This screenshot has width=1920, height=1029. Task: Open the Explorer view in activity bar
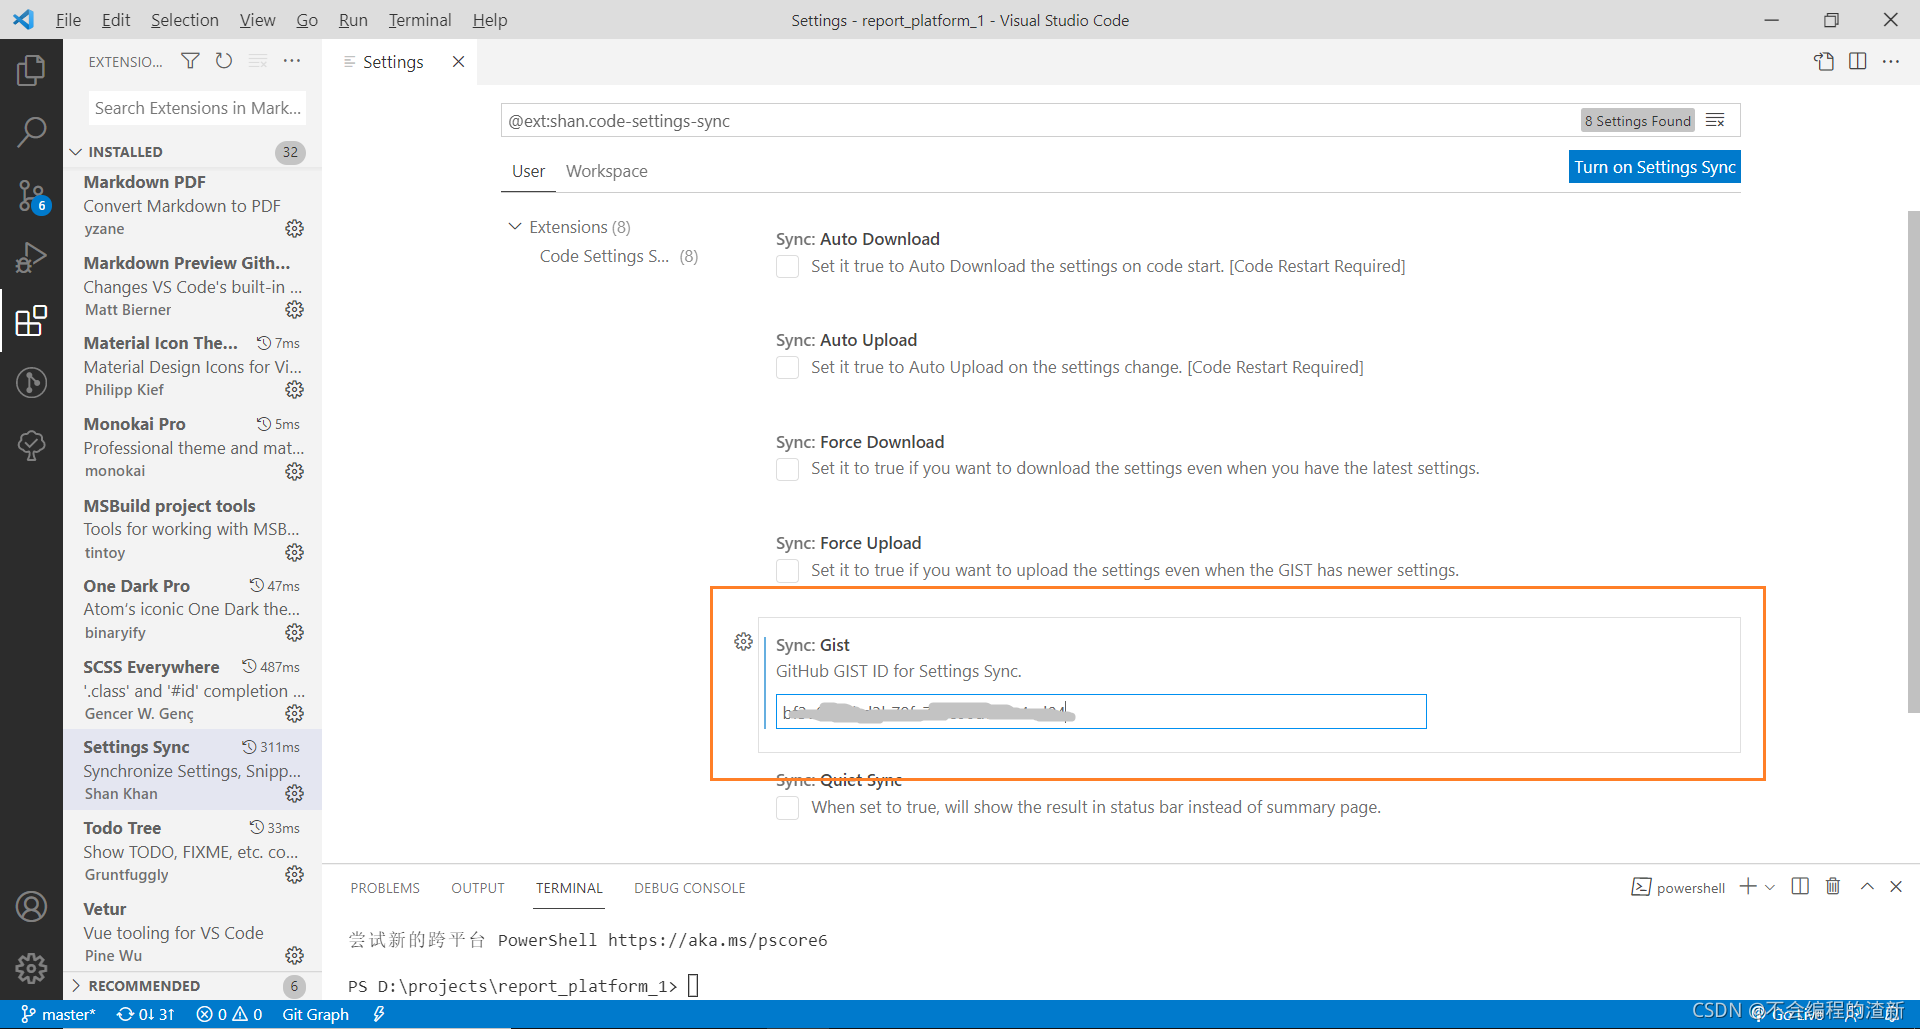pos(31,71)
